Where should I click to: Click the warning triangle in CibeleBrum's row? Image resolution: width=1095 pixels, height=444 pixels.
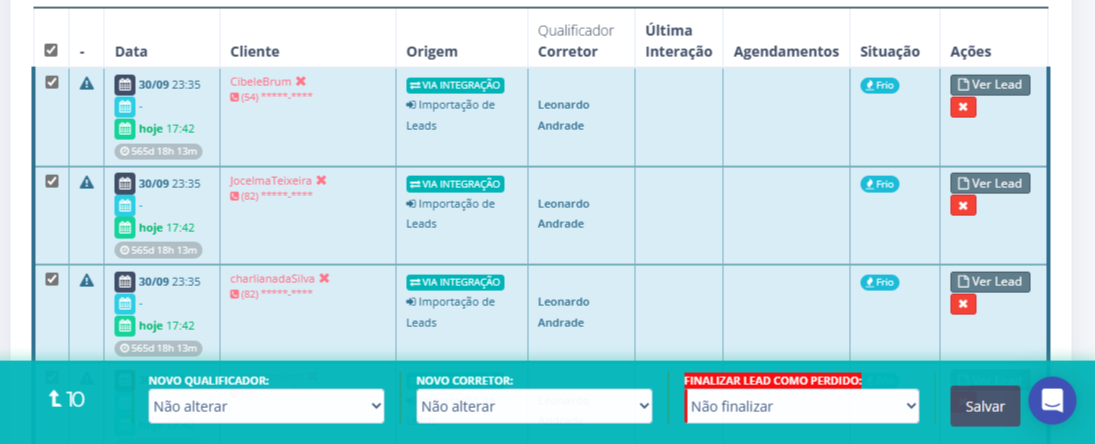pyautogui.click(x=87, y=84)
